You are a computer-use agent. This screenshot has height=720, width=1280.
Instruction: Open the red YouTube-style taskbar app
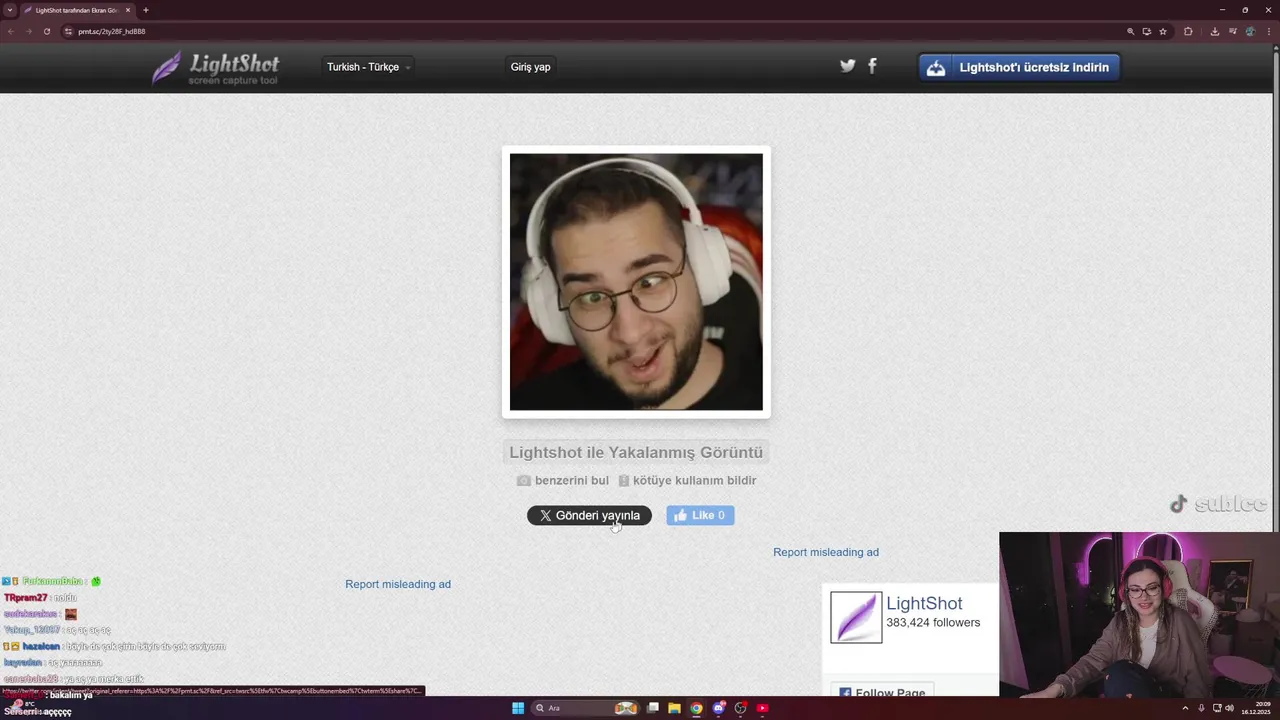(762, 708)
